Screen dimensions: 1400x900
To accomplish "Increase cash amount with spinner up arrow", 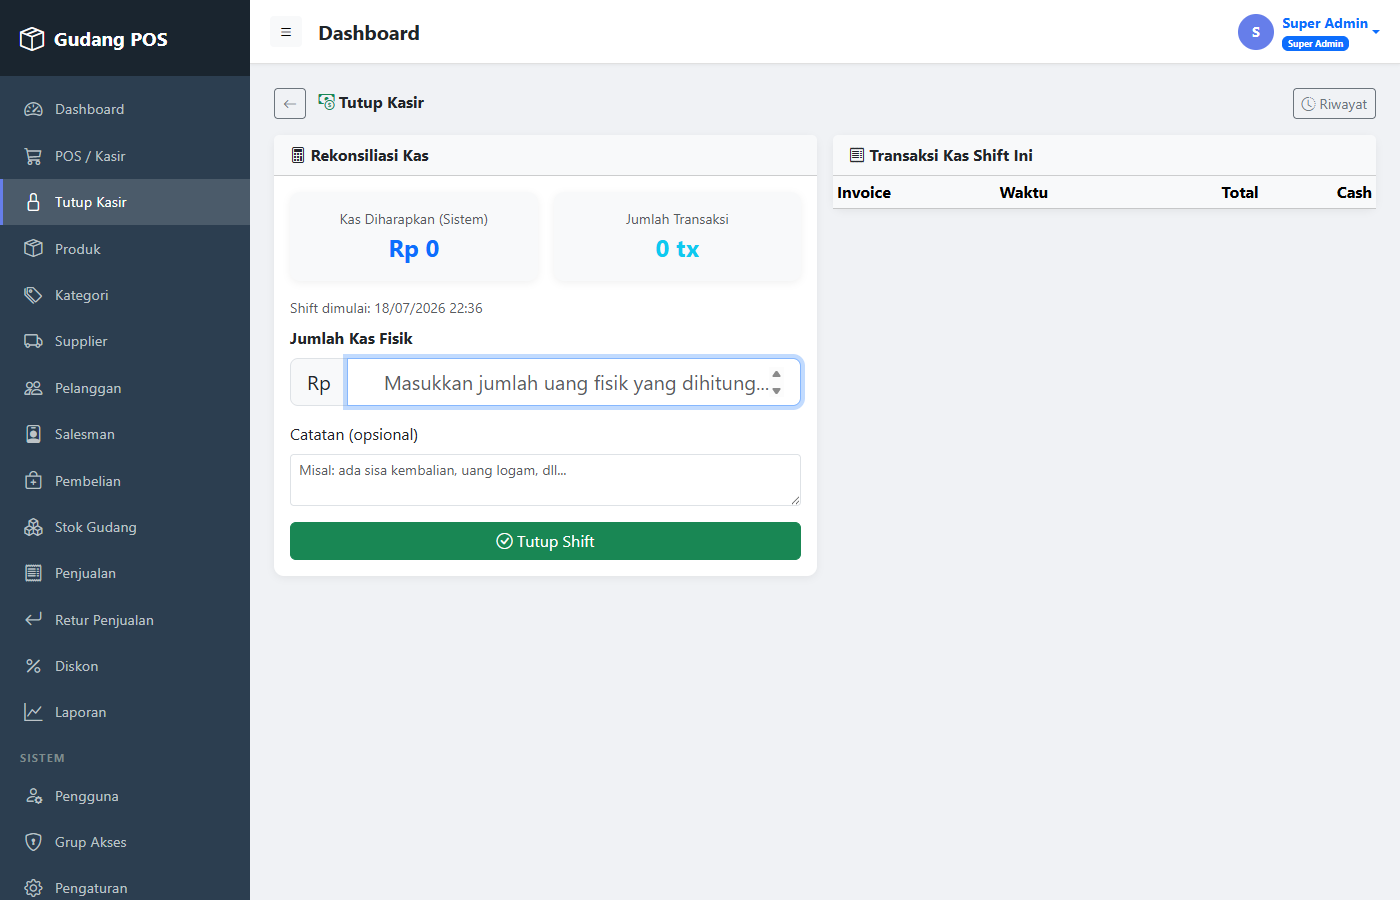I will click(x=776, y=374).
